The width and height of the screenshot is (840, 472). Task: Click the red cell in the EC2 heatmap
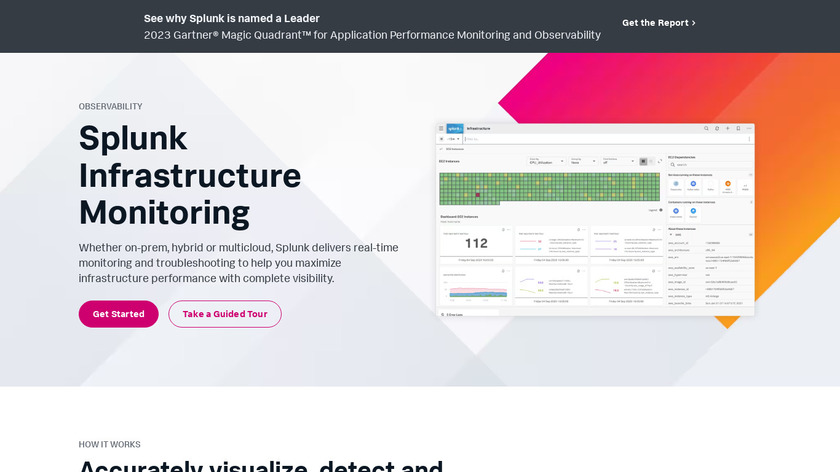pyautogui.click(x=478, y=195)
